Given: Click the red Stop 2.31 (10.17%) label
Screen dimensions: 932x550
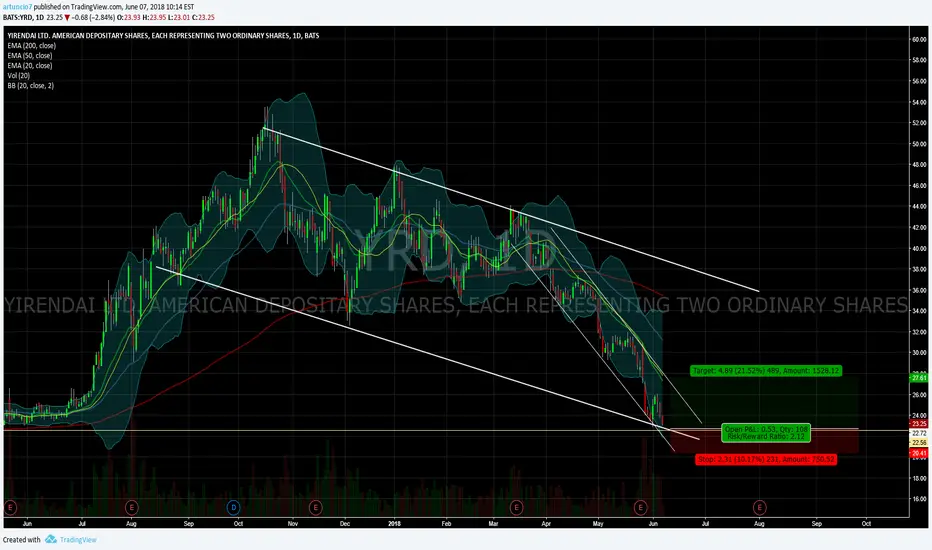Looking at the screenshot, I should pyautogui.click(x=766, y=459).
